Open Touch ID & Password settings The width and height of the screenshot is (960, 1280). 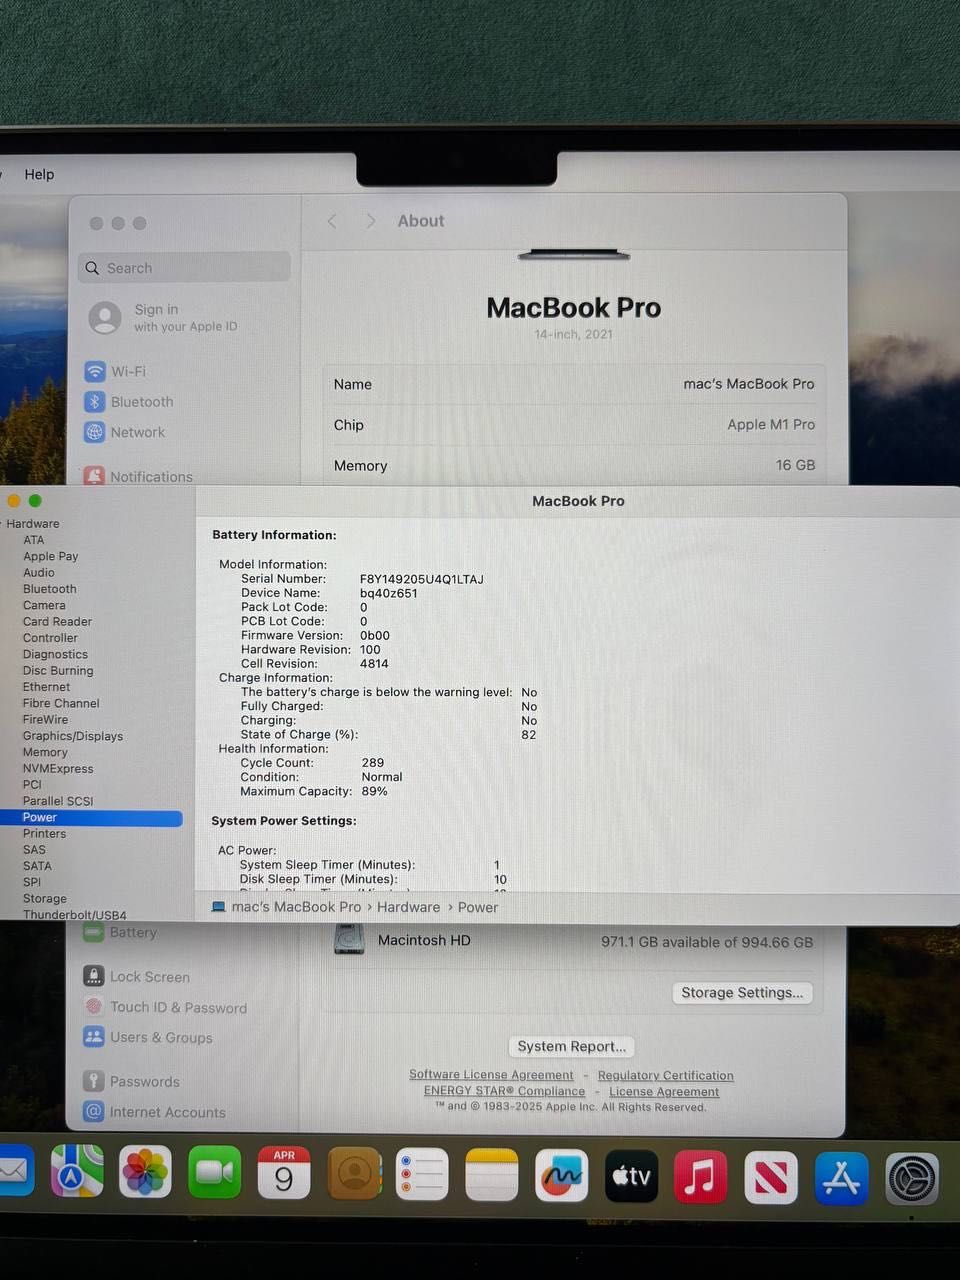pos(165,1007)
